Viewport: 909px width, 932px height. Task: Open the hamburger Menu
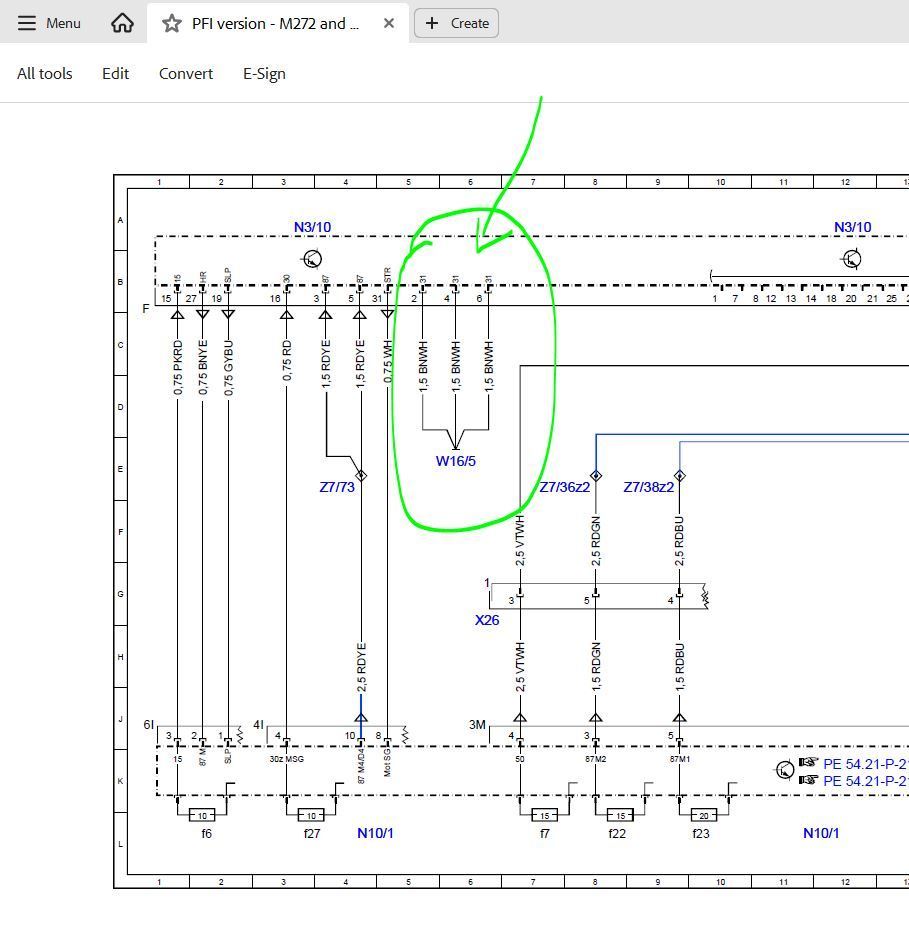[49, 23]
